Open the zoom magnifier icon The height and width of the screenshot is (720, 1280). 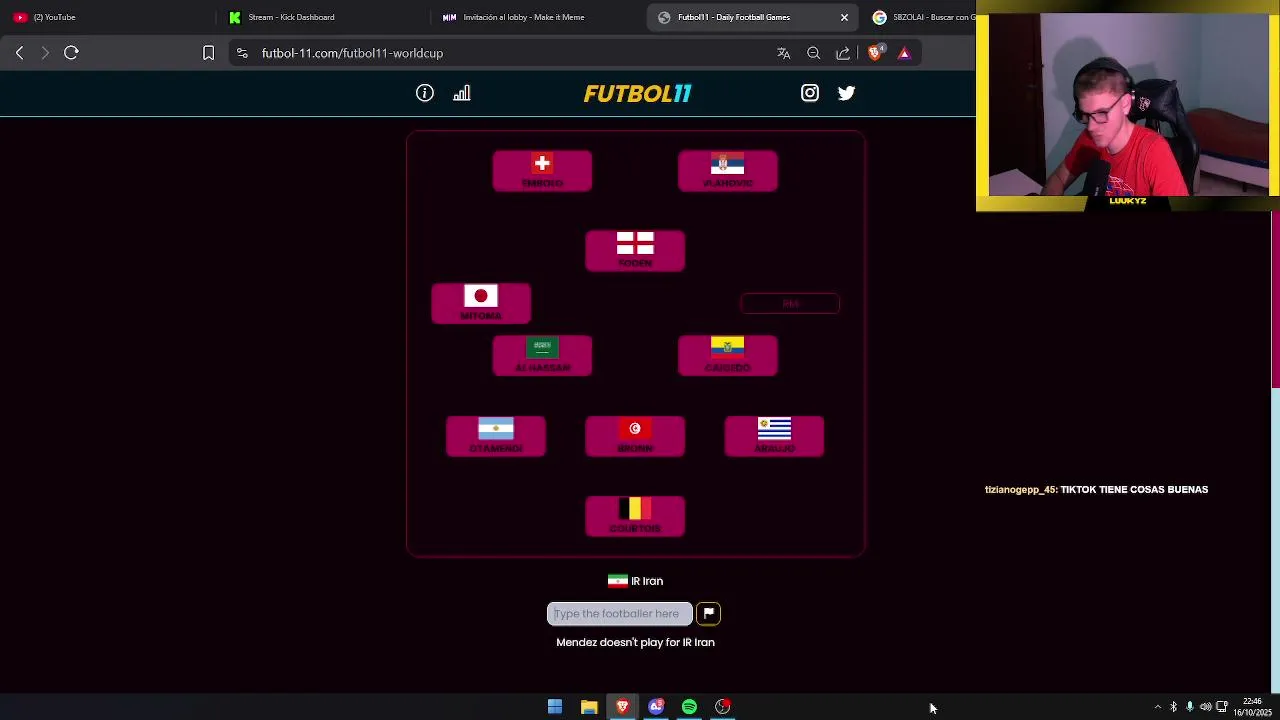(x=814, y=53)
